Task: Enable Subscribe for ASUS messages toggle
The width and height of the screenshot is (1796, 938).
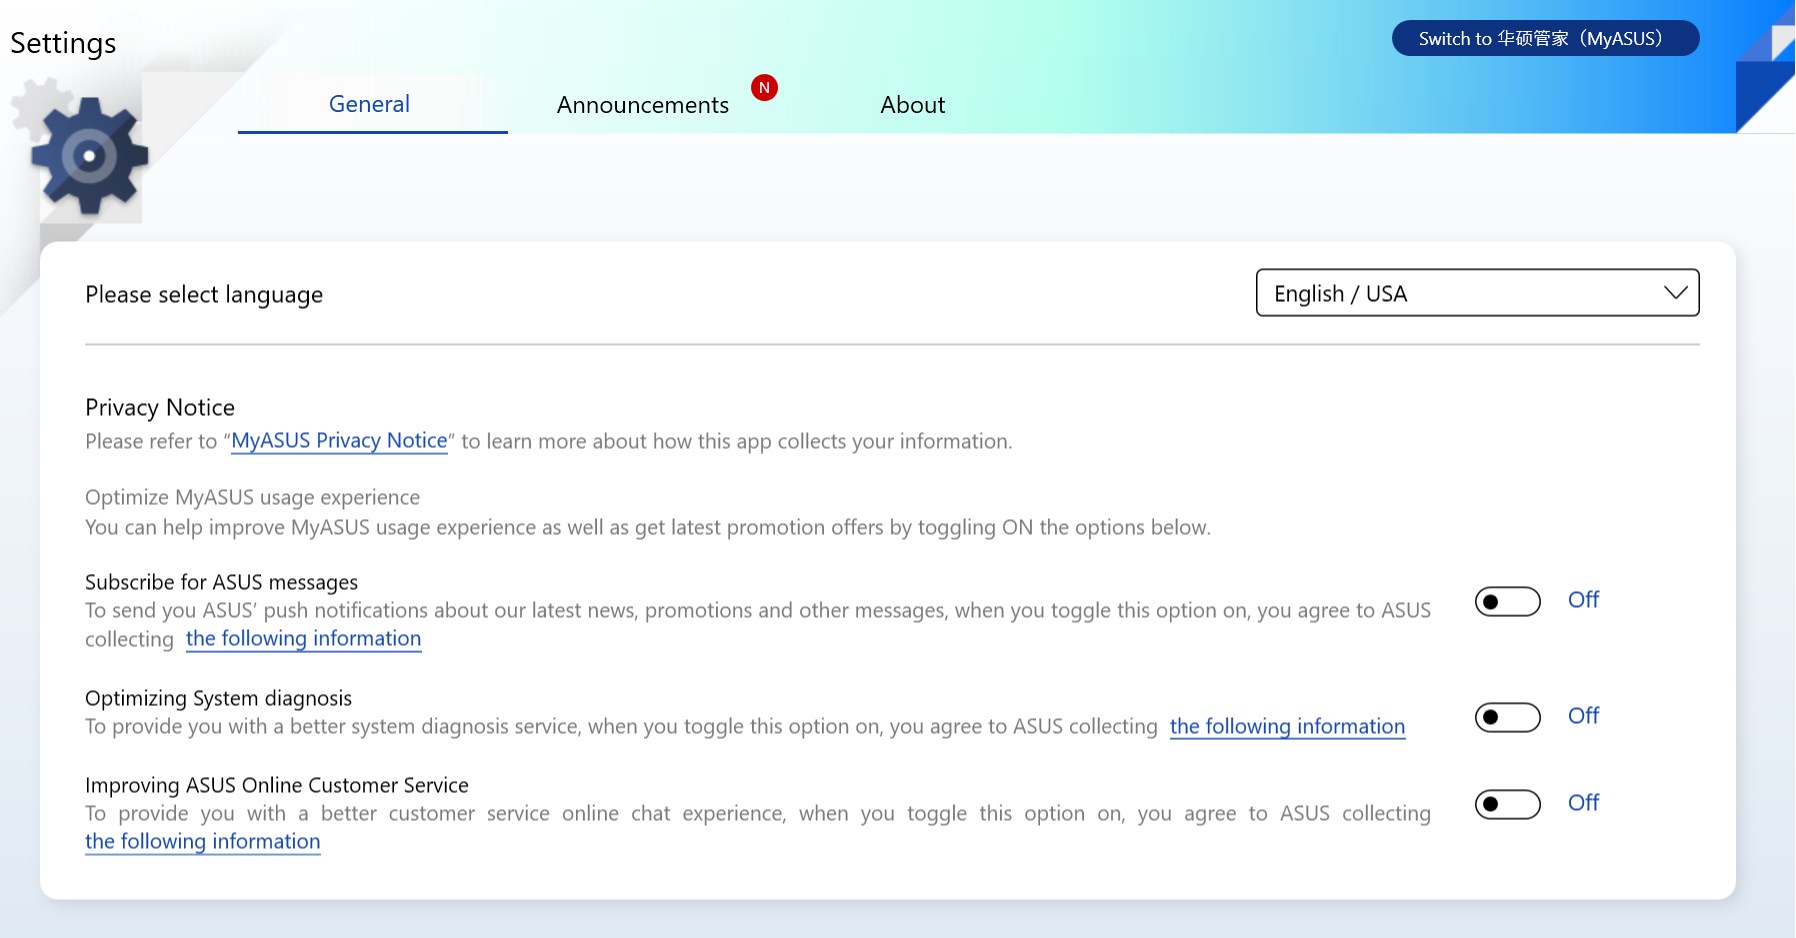Action: 1507,601
